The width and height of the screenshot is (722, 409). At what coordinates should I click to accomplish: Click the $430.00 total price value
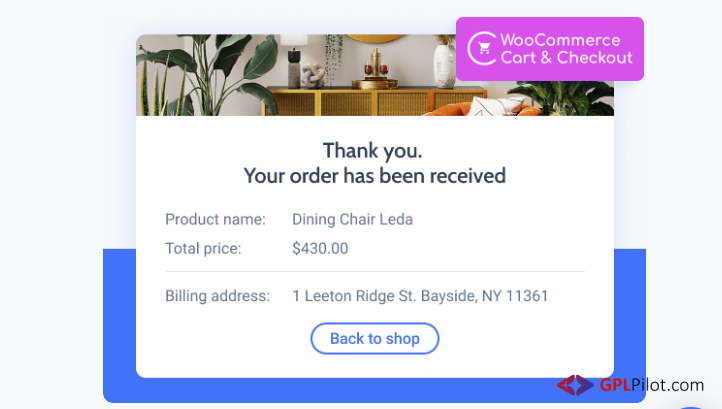(x=320, y=248)
